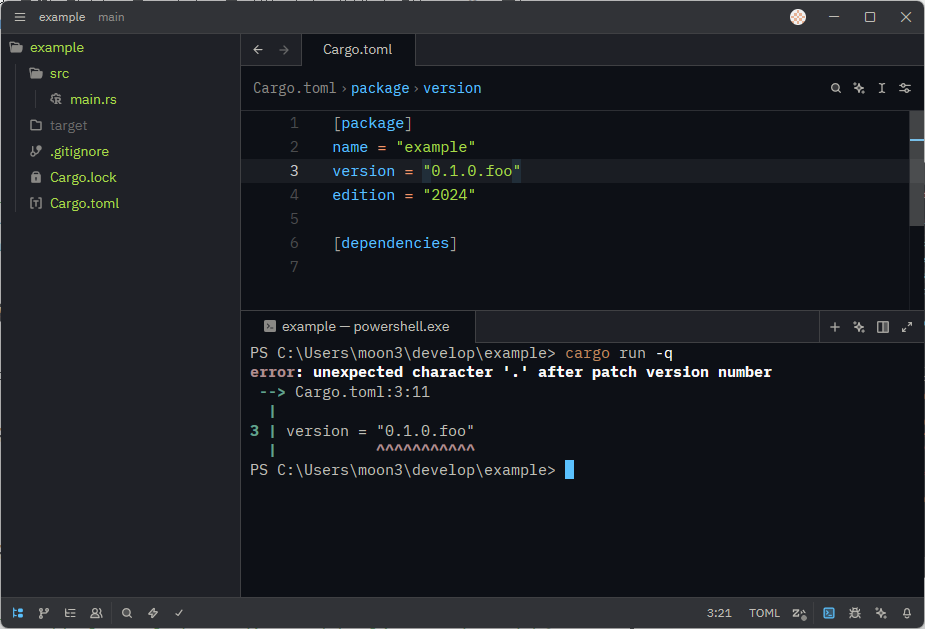
Task: Open project search from status bar
Action: [x=127, y=613]
